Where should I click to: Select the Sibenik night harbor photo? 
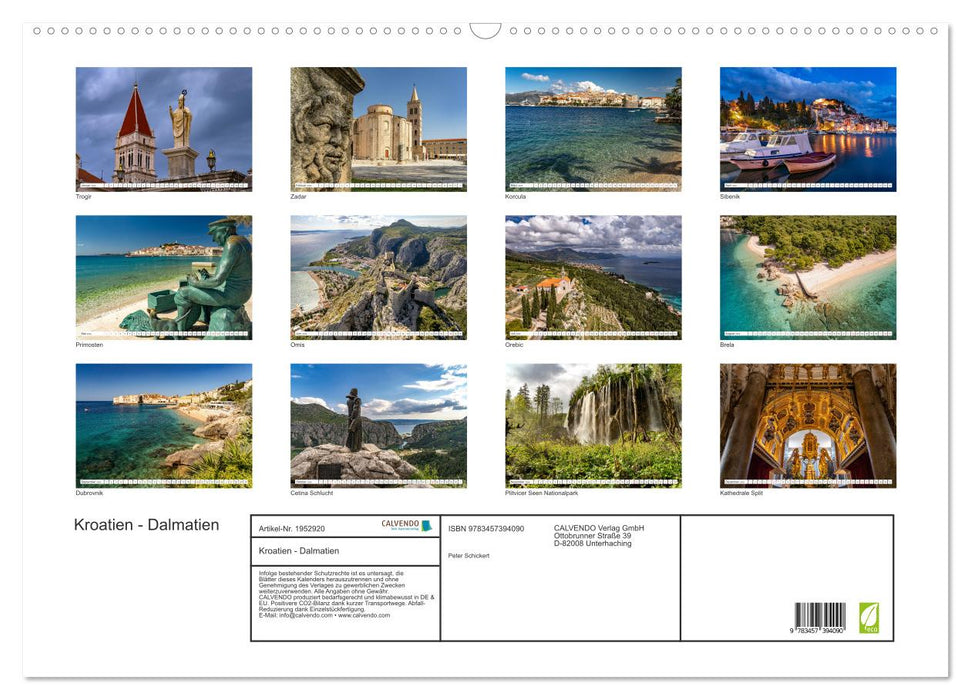[x=808, y=128]
